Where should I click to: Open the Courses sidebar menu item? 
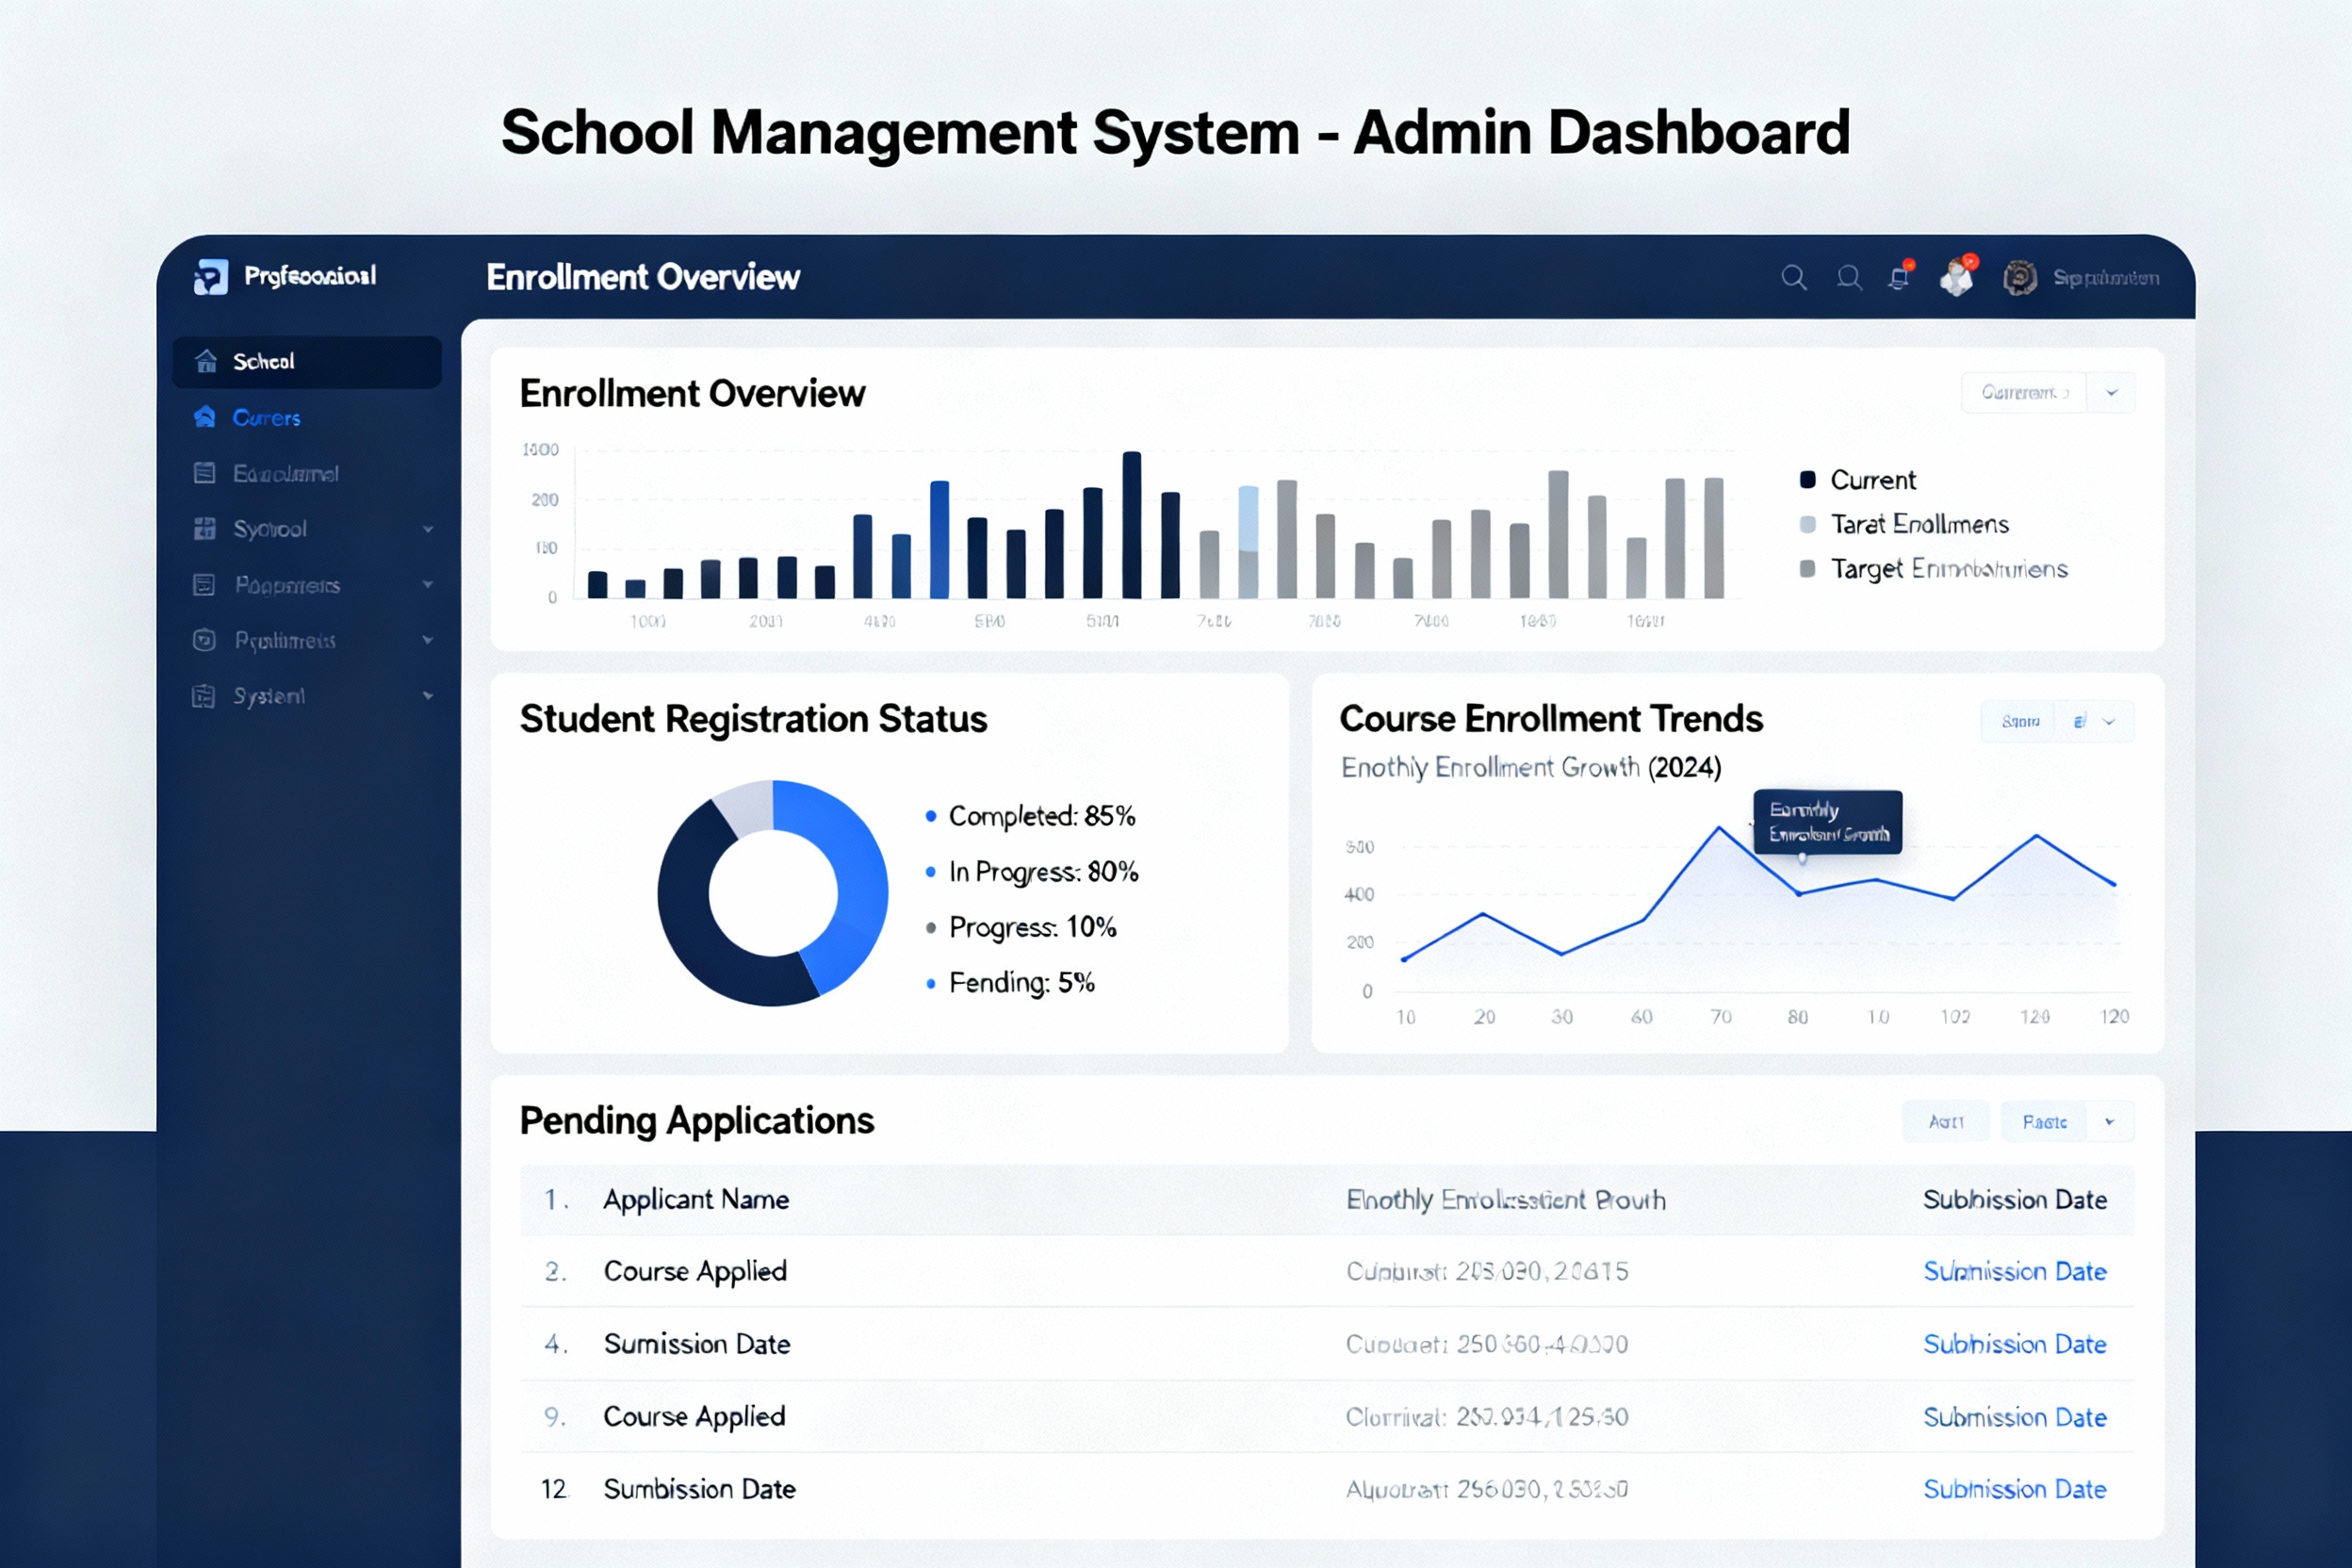(266, 418)
